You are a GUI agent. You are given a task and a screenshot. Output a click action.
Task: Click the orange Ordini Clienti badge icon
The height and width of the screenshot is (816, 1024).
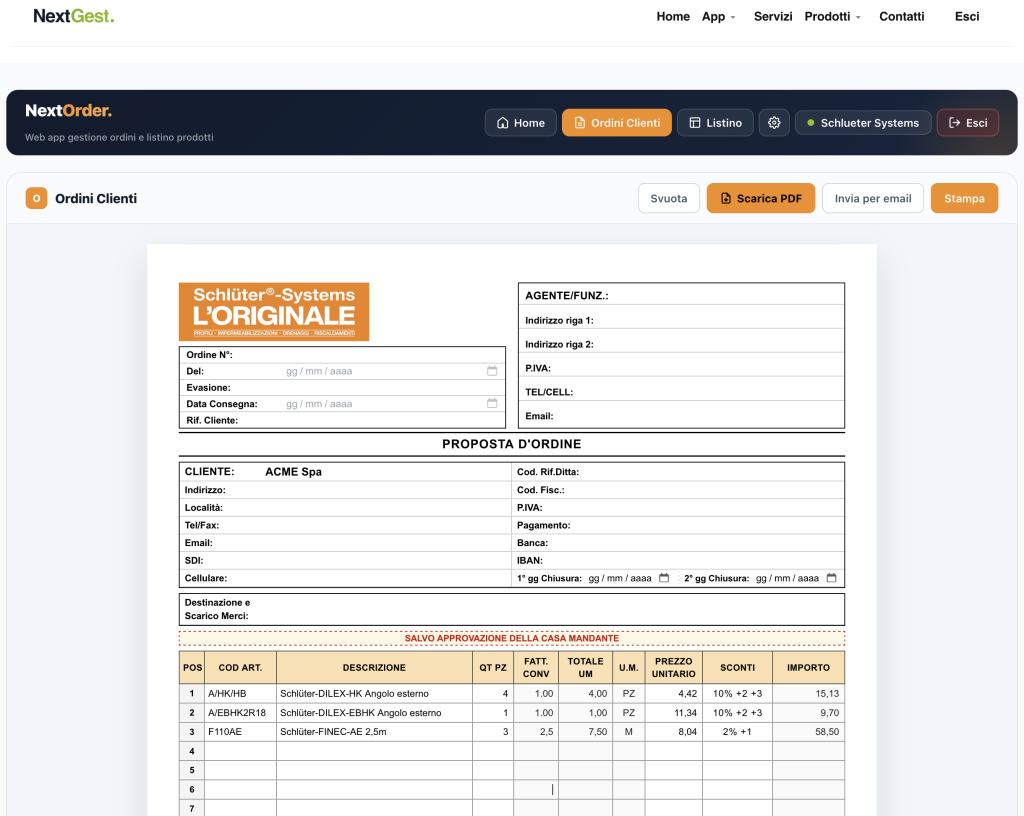pyautogui.click(x=37, y=198)
